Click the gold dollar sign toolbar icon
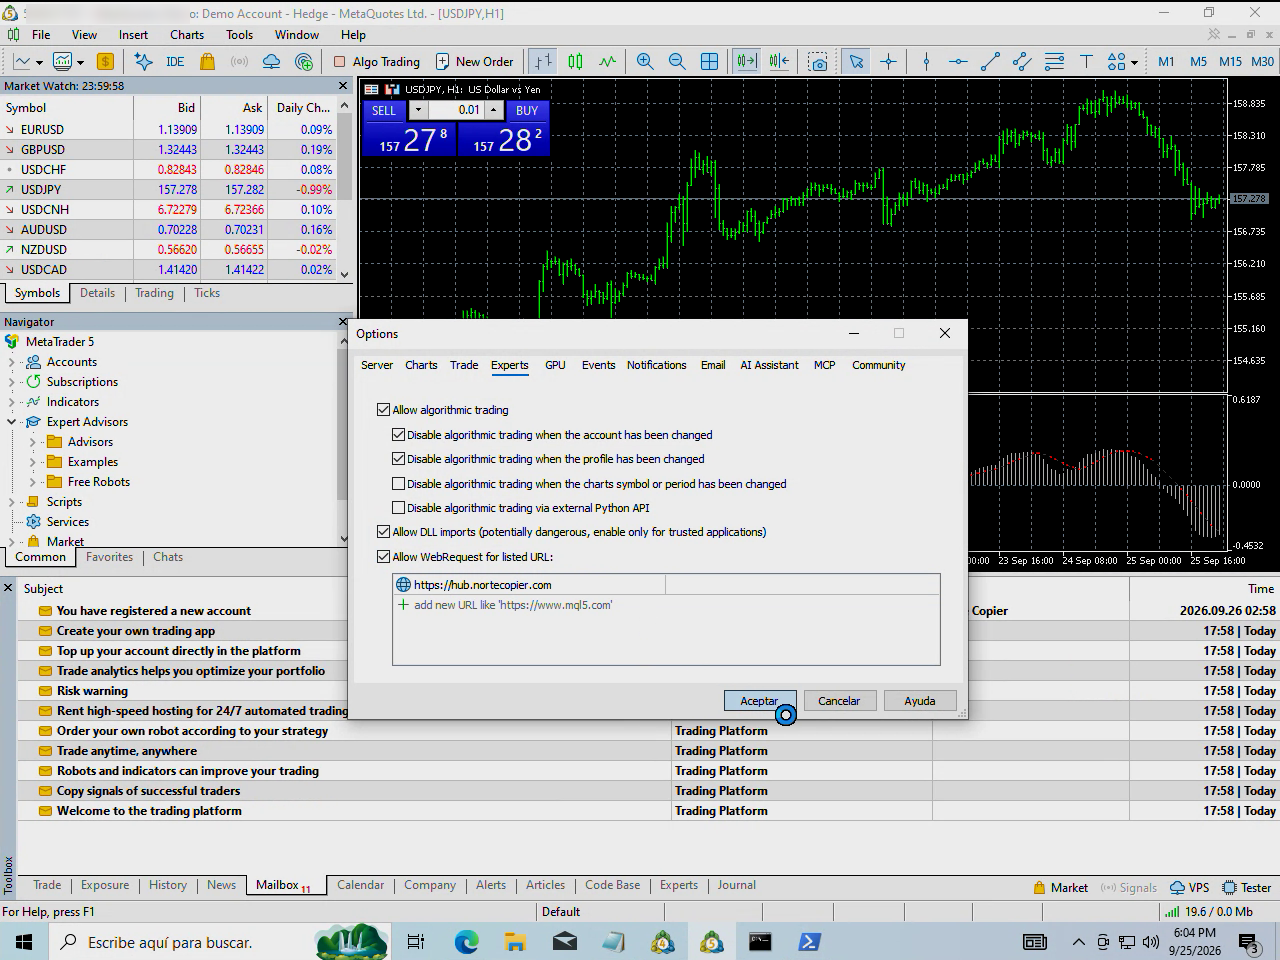This screenshot has height=960, width=1280. click(105, 61)
